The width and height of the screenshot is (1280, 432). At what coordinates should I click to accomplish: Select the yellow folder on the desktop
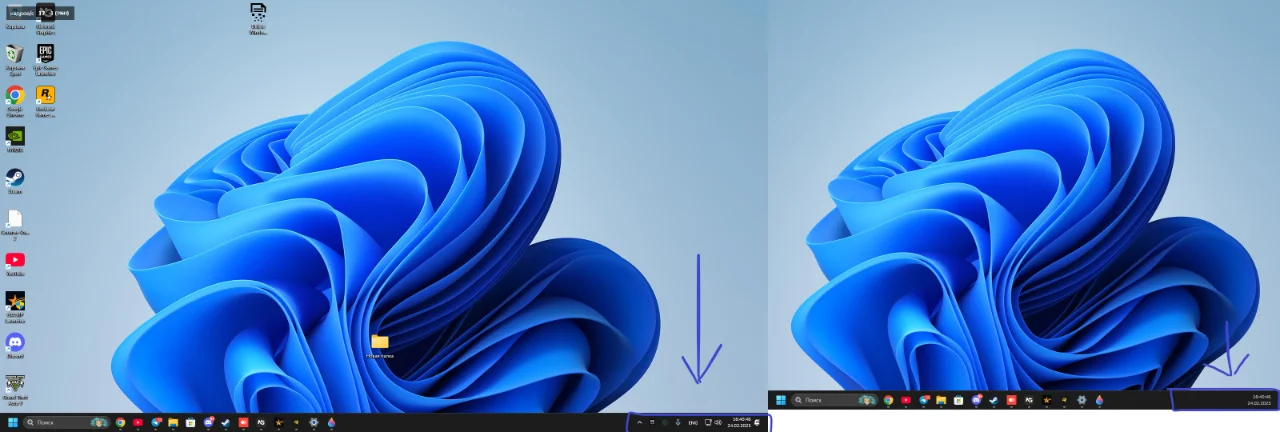[x=380, y=342]
